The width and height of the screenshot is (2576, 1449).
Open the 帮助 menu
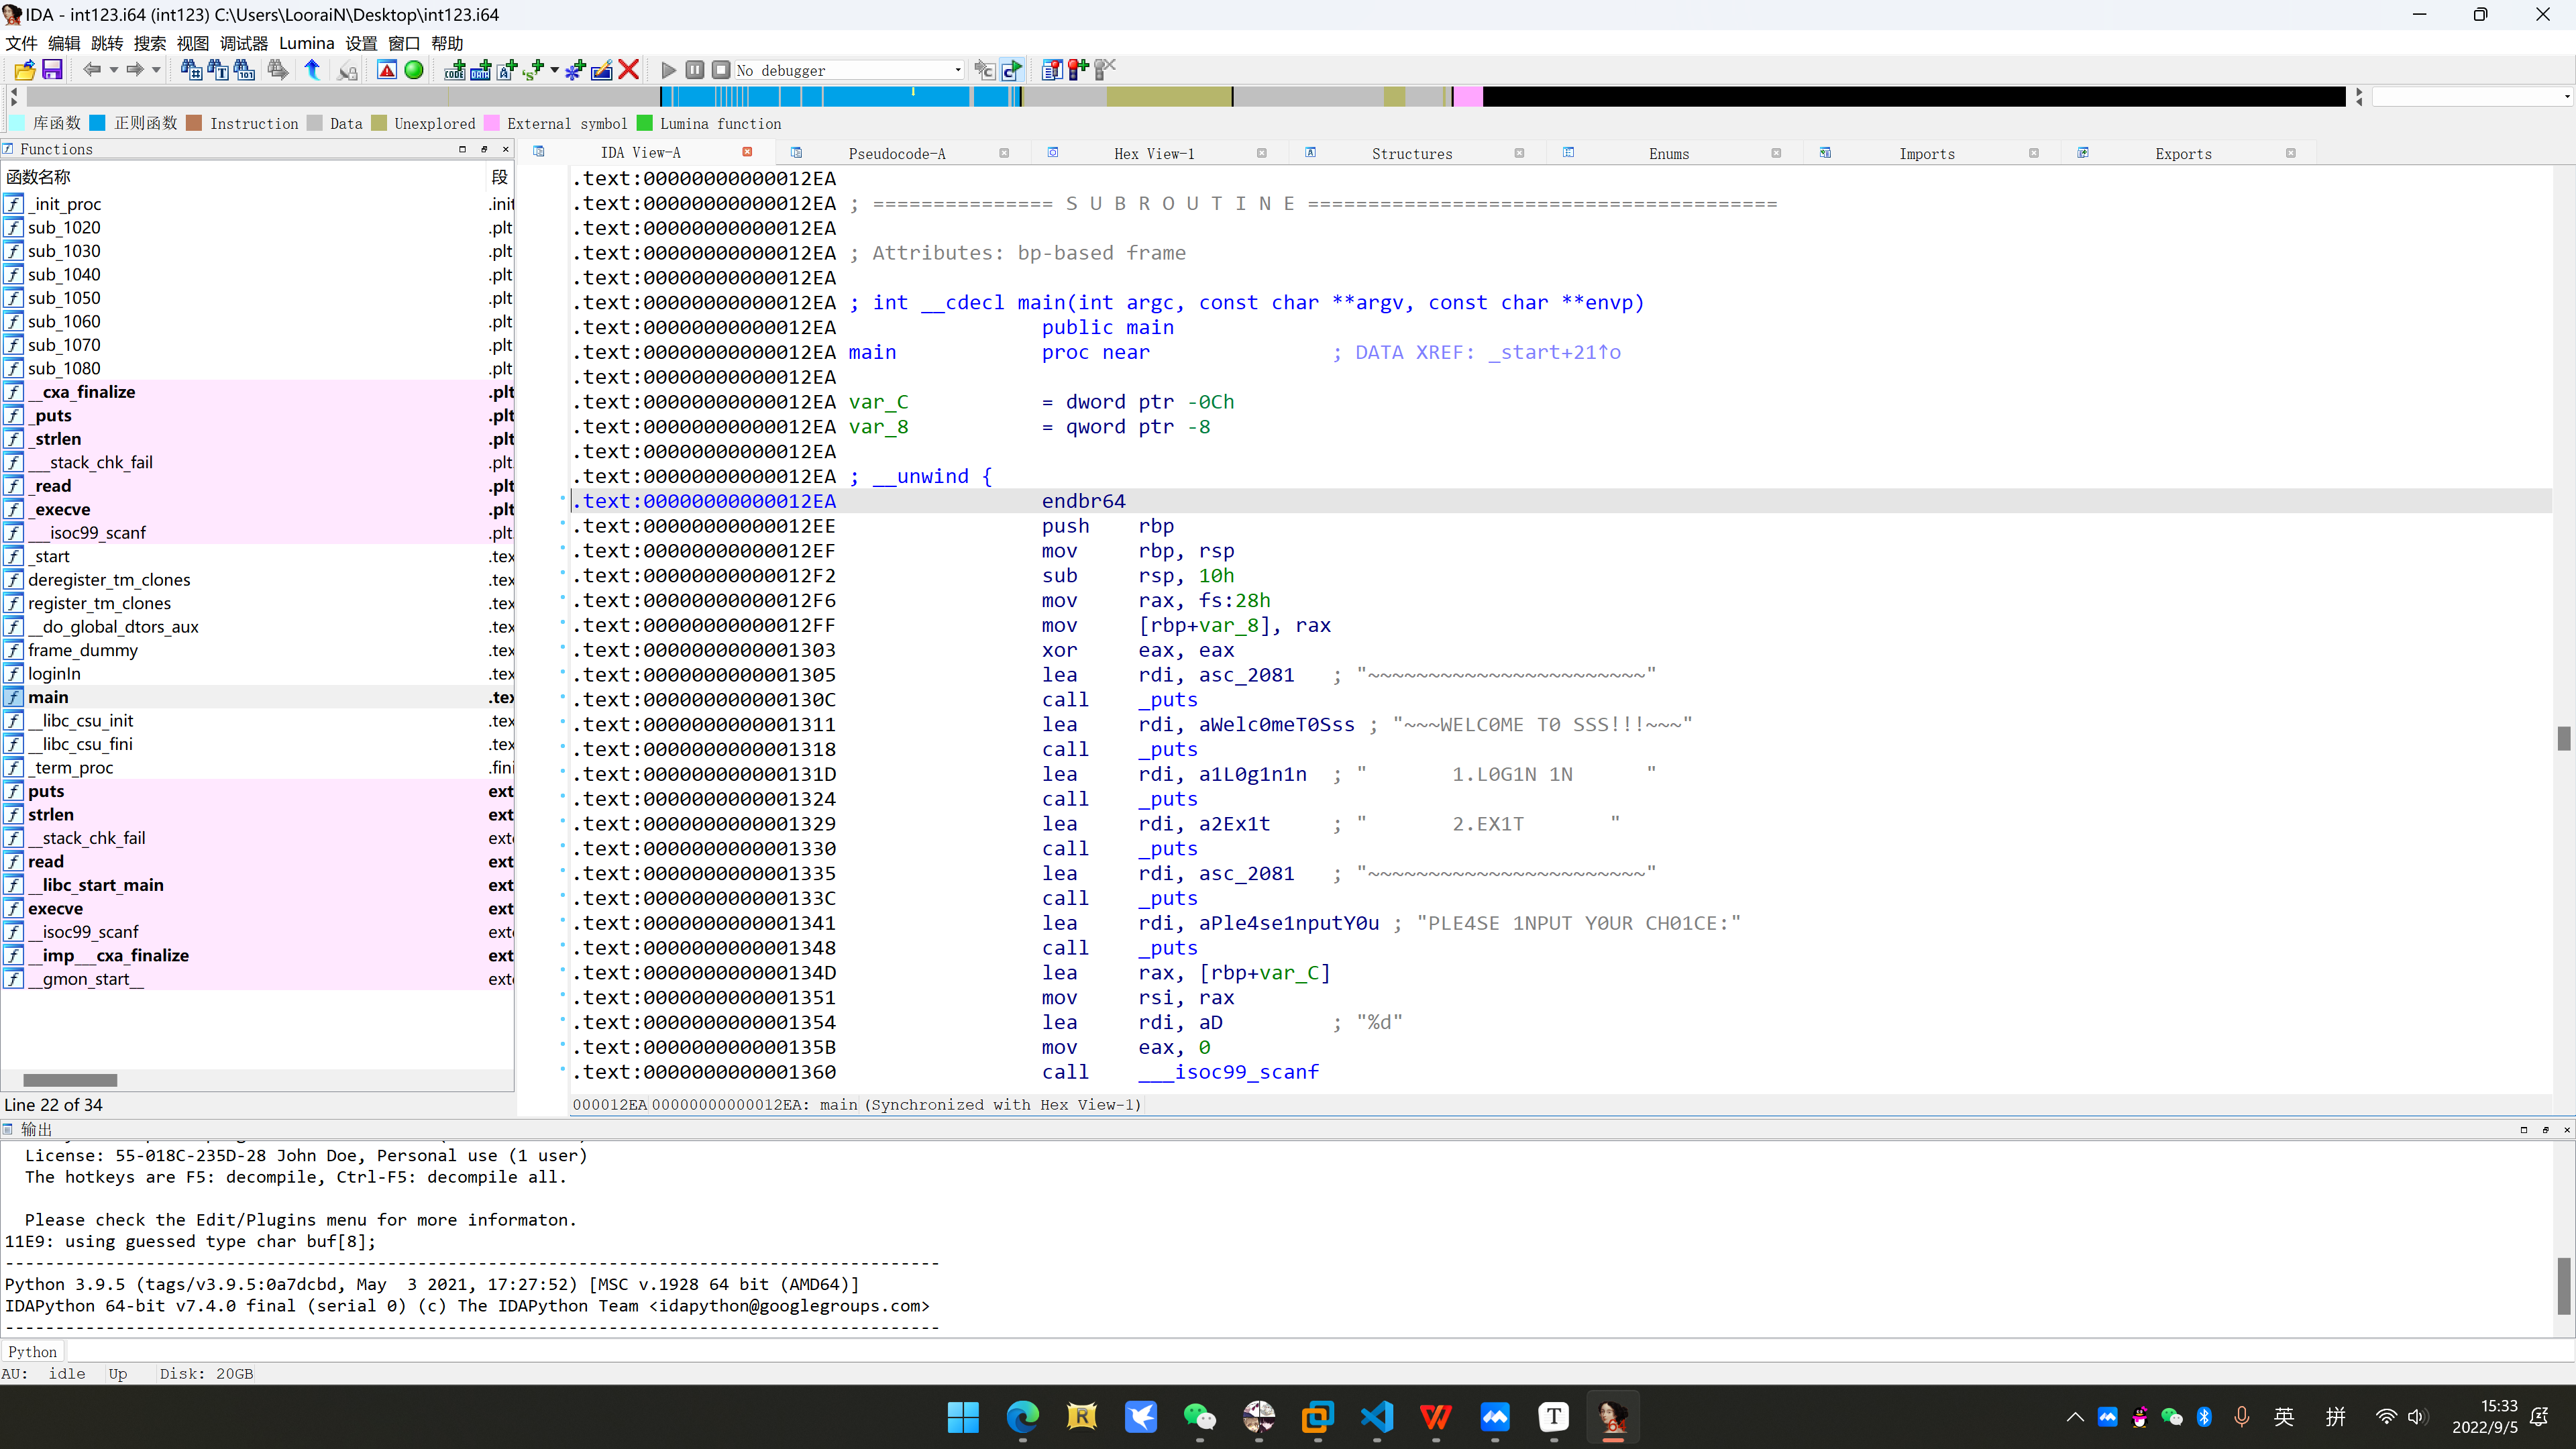pos(447,43)
